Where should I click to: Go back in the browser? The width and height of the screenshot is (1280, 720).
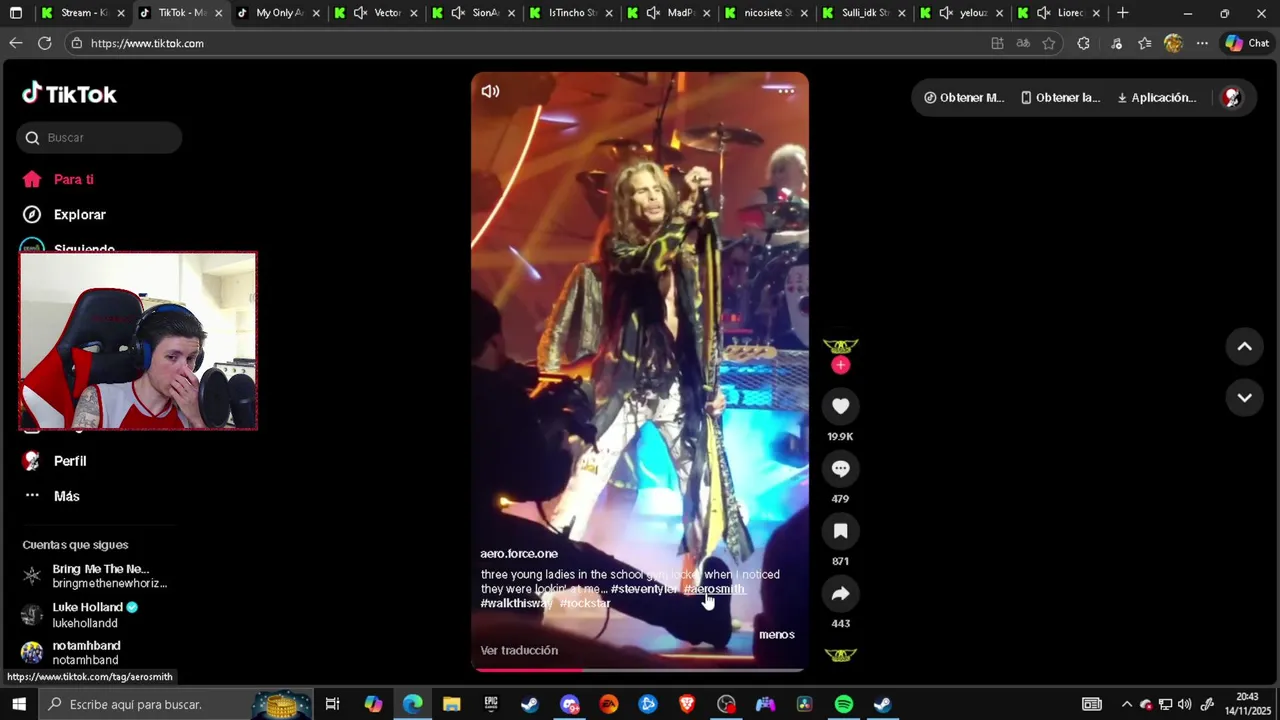(15, 43)
